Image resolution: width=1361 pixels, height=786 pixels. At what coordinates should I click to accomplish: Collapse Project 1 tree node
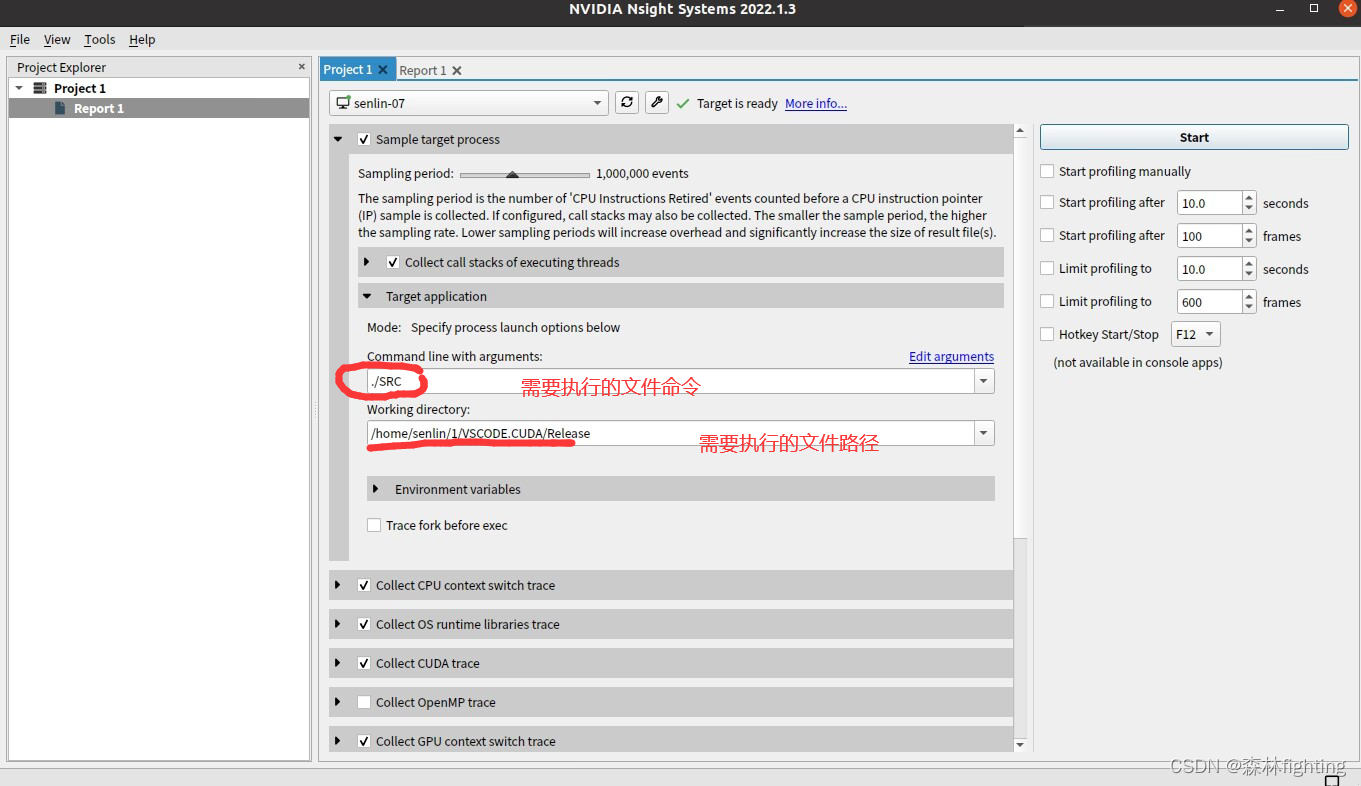point(19,88)
